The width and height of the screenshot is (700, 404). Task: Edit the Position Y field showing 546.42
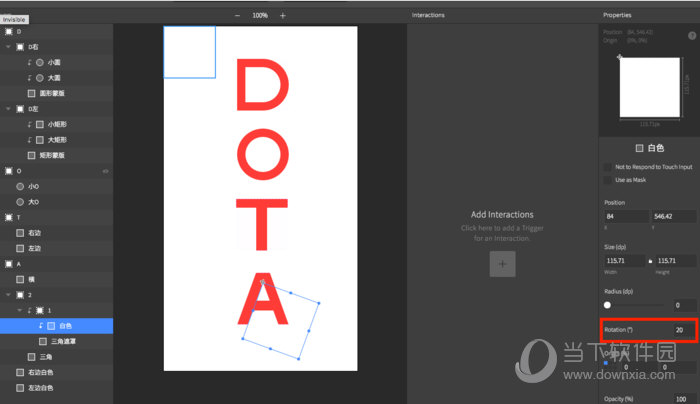click(674, 217)
